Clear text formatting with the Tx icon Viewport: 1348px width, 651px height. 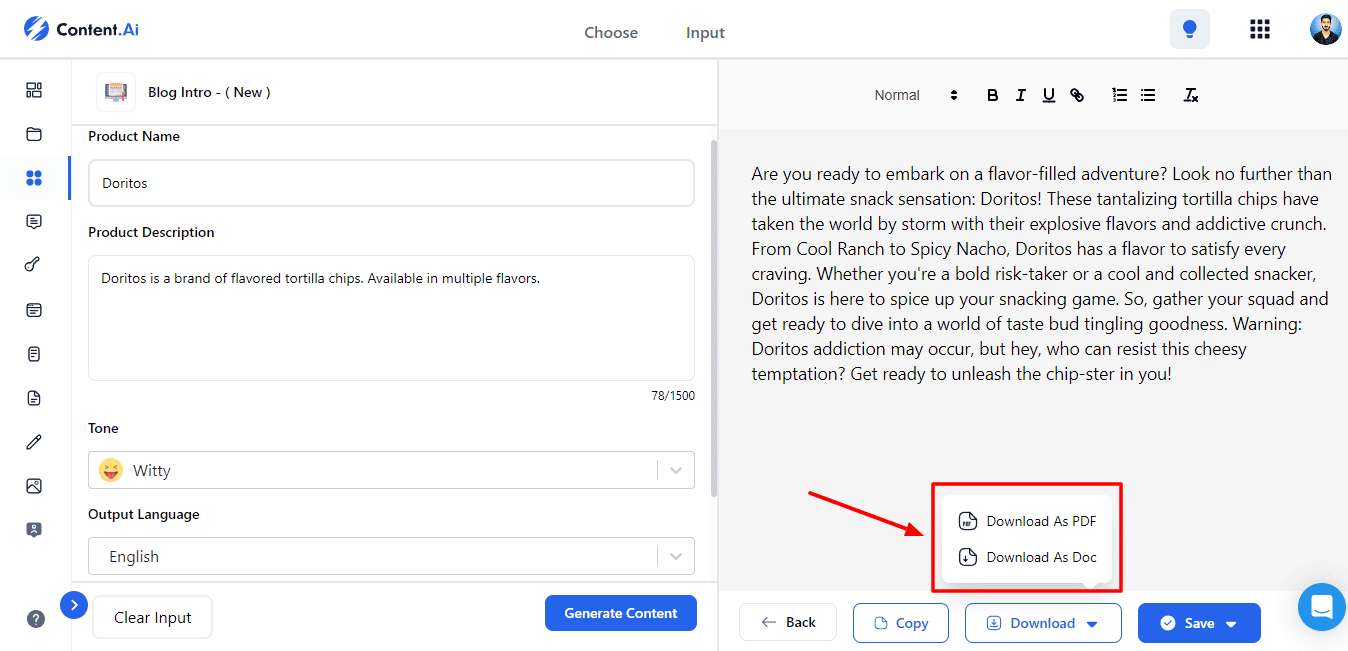coord(1190,95)
